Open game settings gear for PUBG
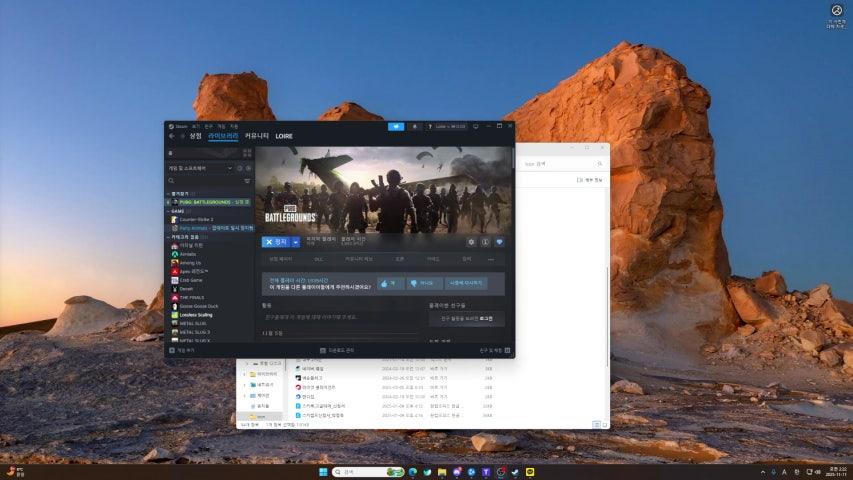853x480 pixels. point(472,242)
